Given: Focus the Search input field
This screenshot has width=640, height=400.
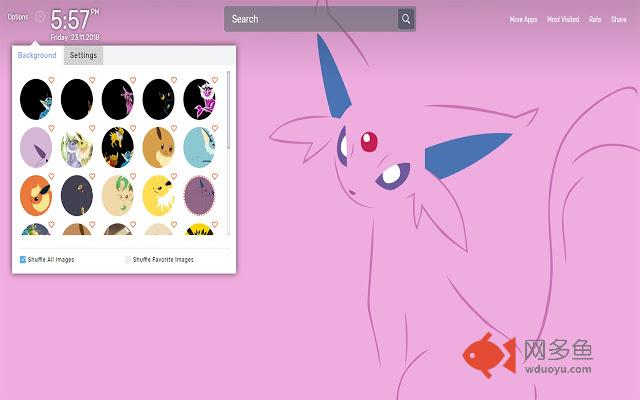Looking at the screenshot, I should 311,19.
